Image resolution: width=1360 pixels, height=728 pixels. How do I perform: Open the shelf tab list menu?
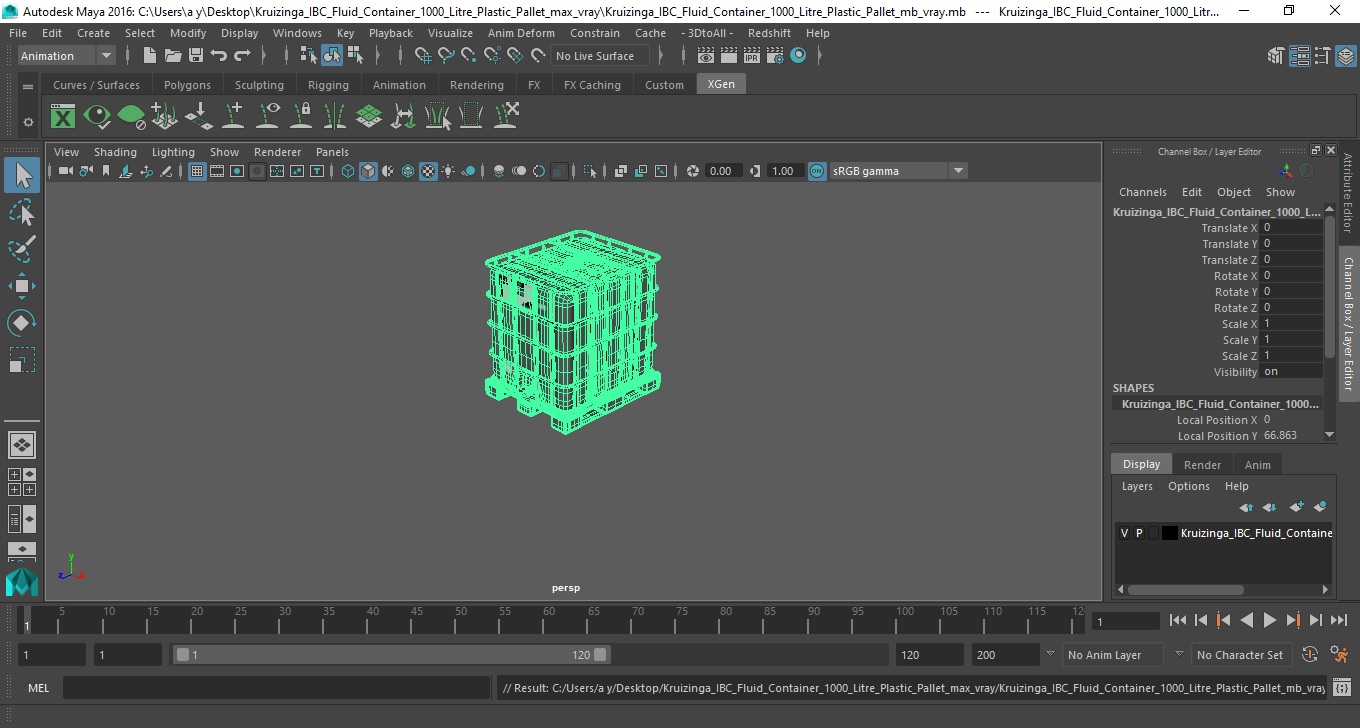click(x=28, y=87)
